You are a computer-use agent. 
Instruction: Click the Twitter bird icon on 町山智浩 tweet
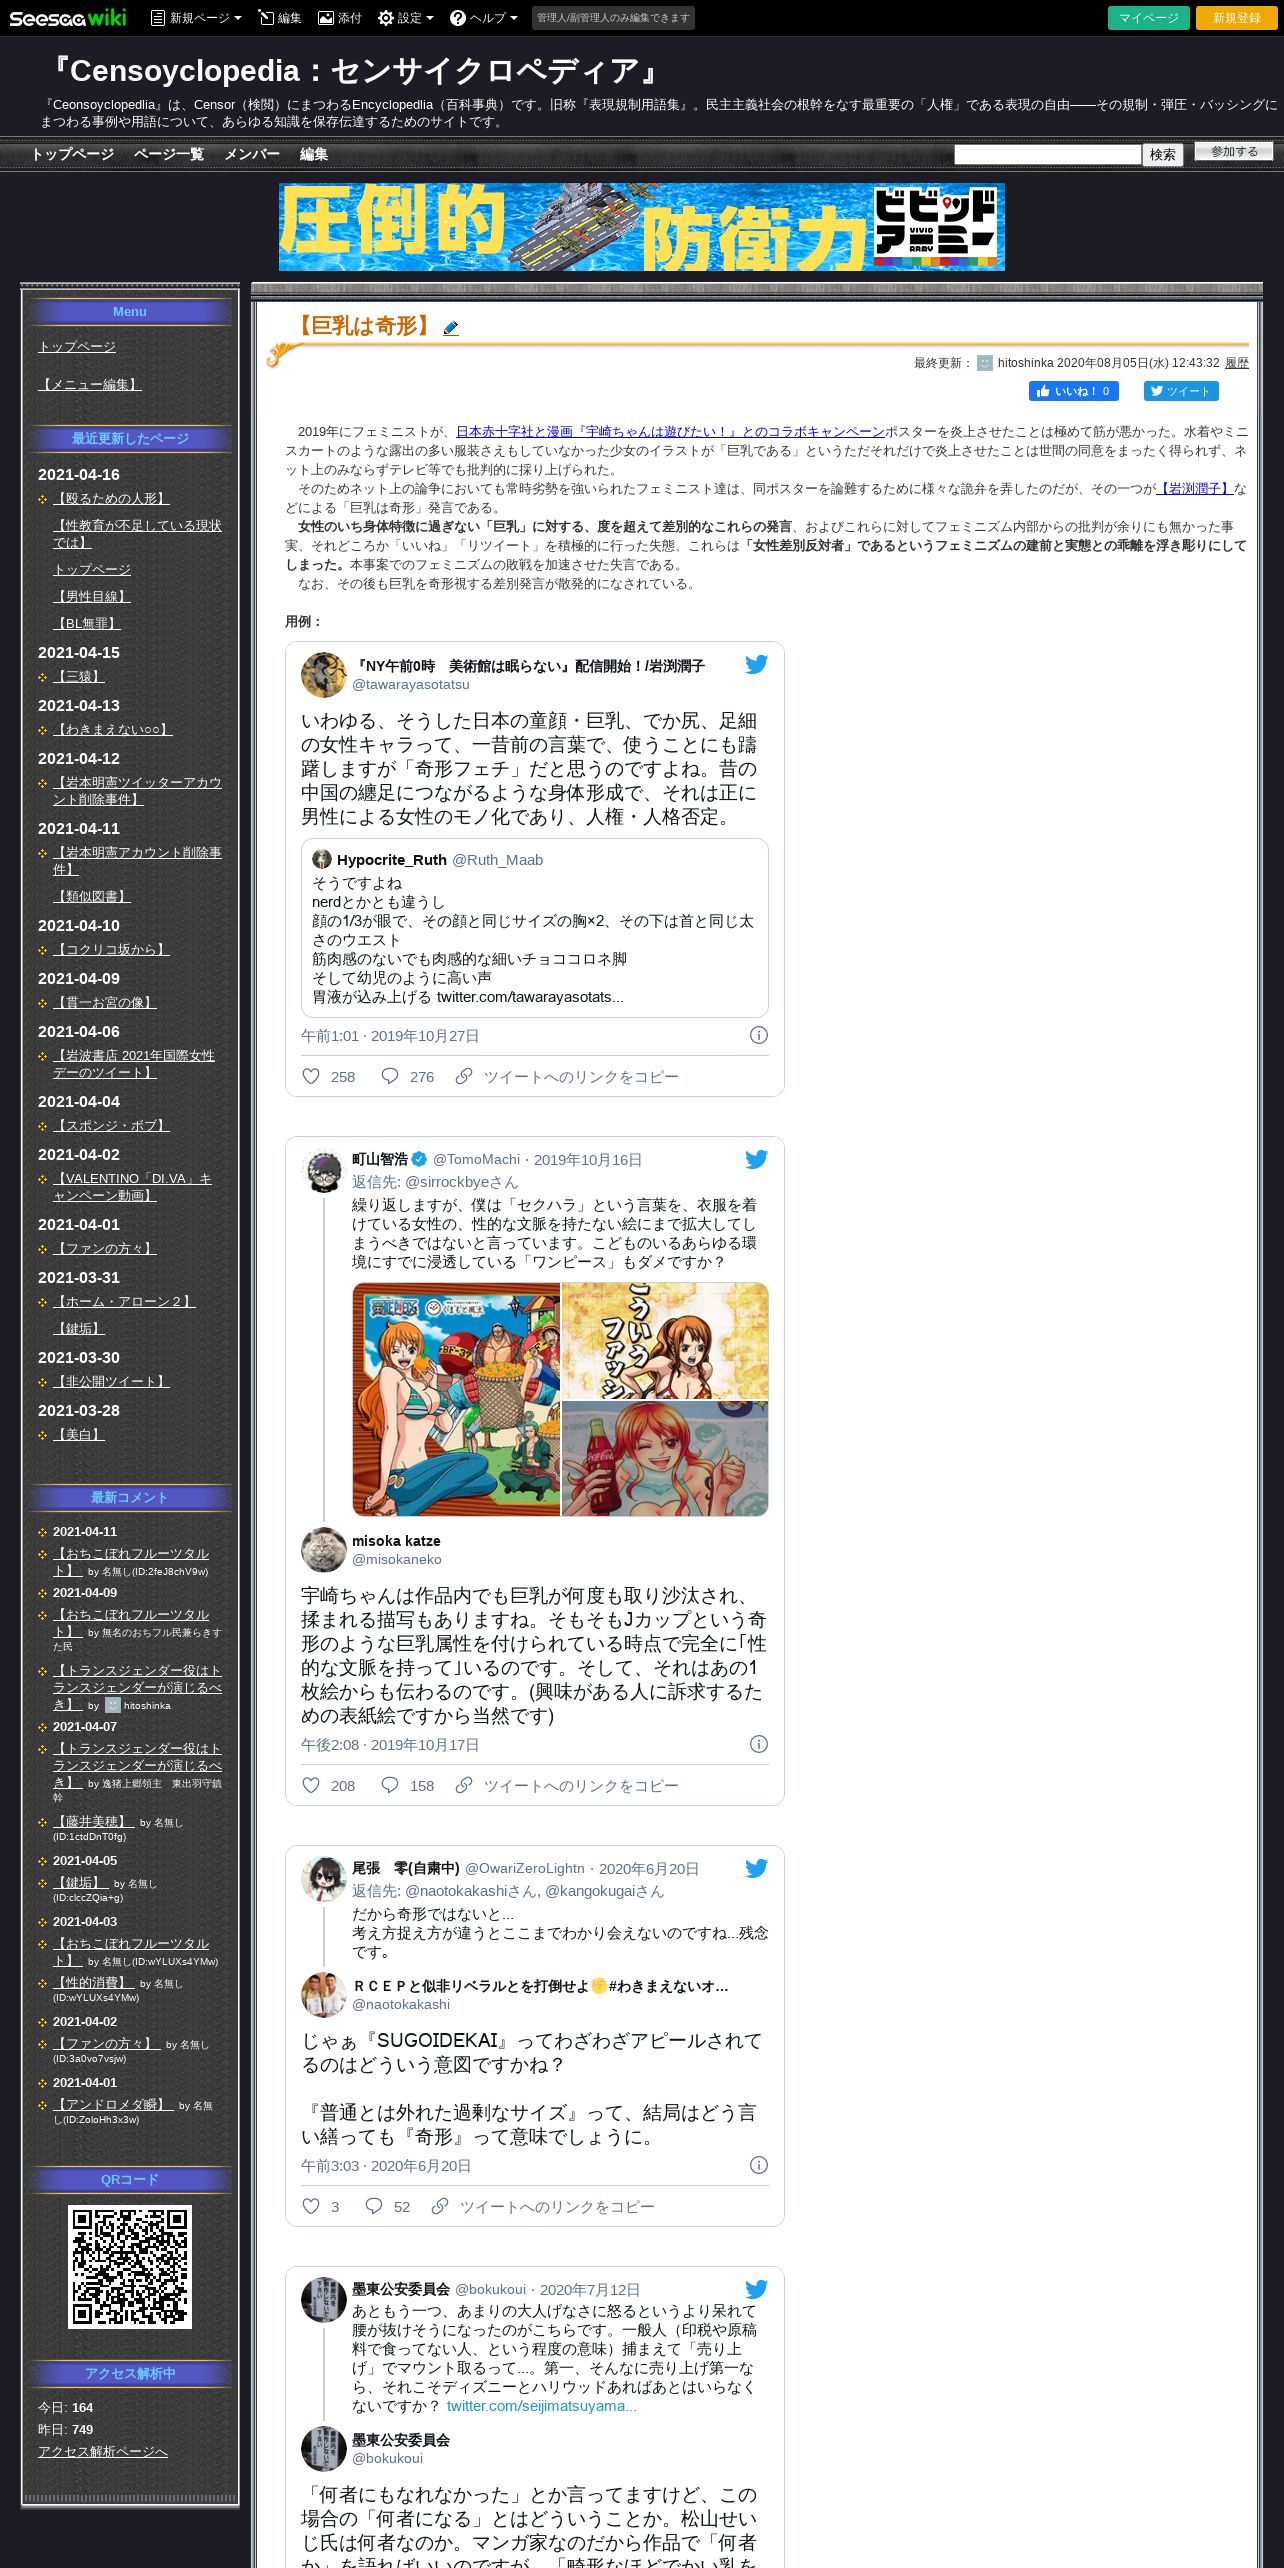pyautogui.click(x=757, y=1160)
